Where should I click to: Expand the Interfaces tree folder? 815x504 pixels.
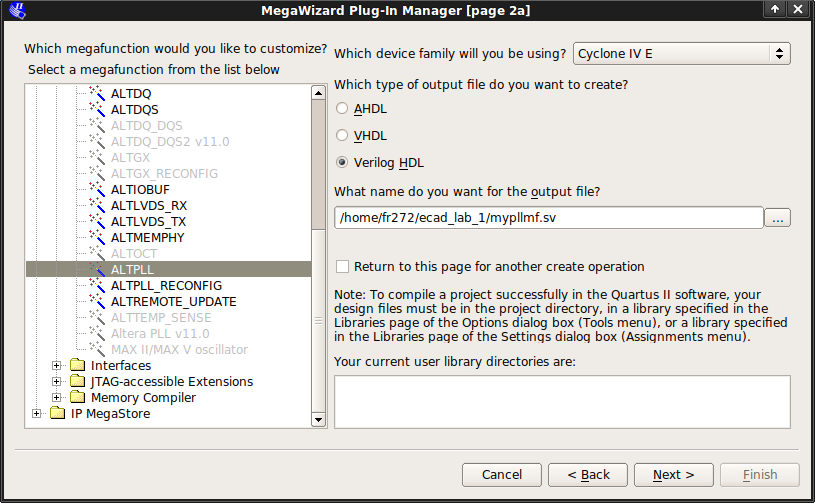pos(57,365)
